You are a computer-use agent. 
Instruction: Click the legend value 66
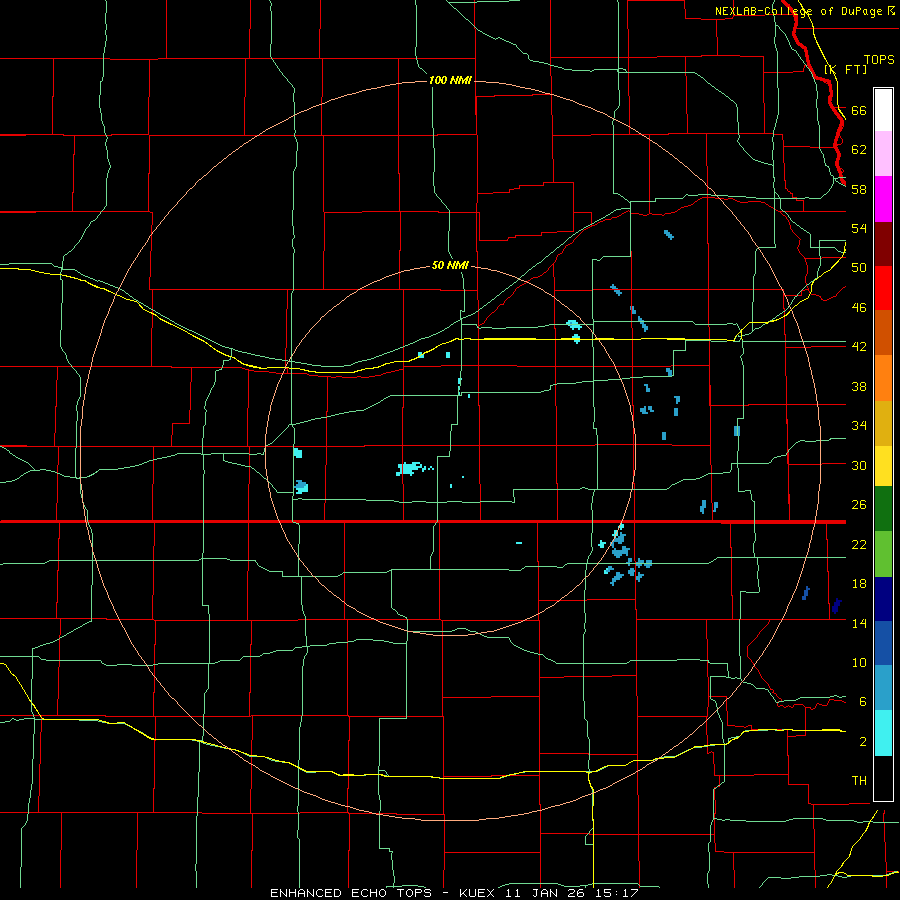click(x=859, y=110)
